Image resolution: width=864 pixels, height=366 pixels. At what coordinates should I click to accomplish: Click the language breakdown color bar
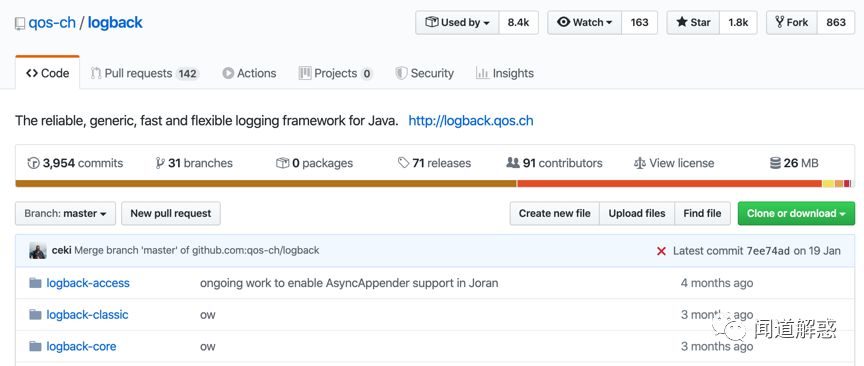pyautogui.click(x=433, y=184)
